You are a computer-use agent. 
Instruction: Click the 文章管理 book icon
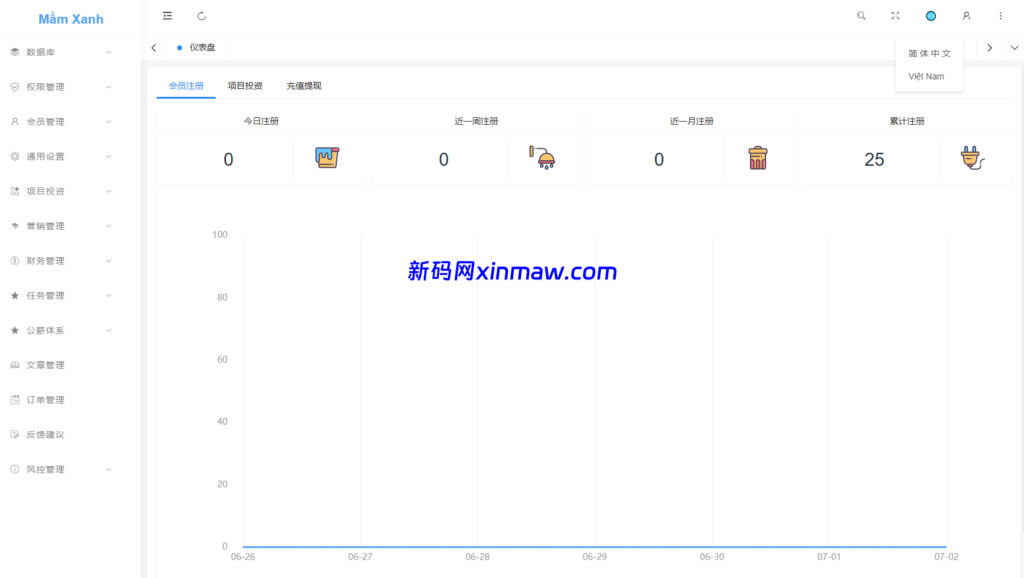click(14, 365)
